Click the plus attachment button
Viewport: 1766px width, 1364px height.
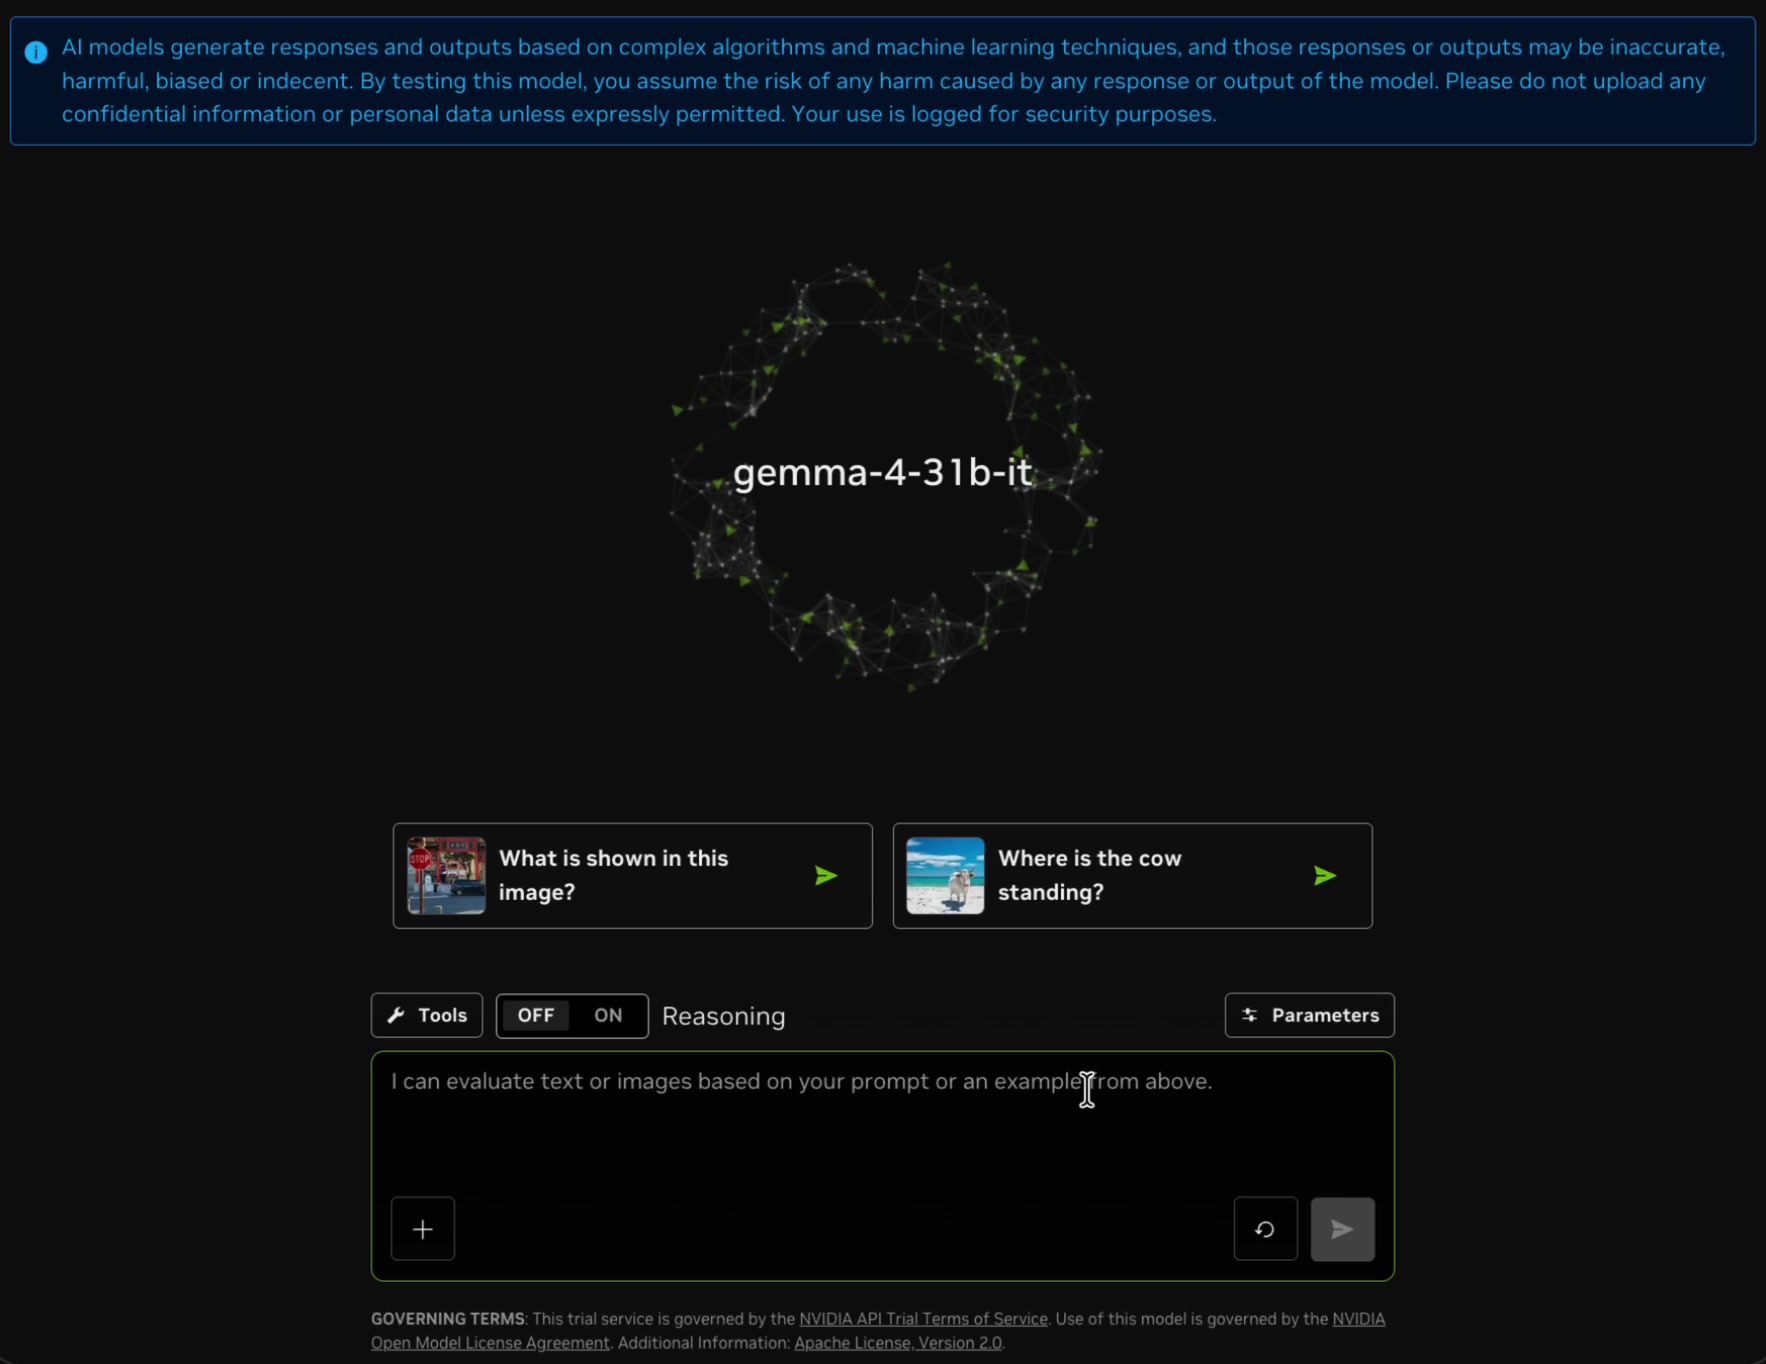(422, 1228)
